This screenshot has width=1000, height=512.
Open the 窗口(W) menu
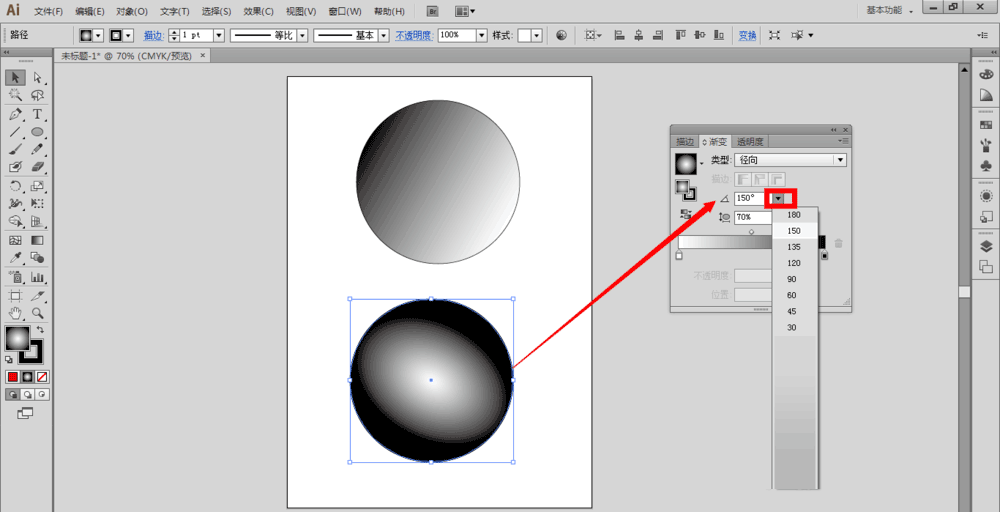pyautogui.click(x=345, y=11)
